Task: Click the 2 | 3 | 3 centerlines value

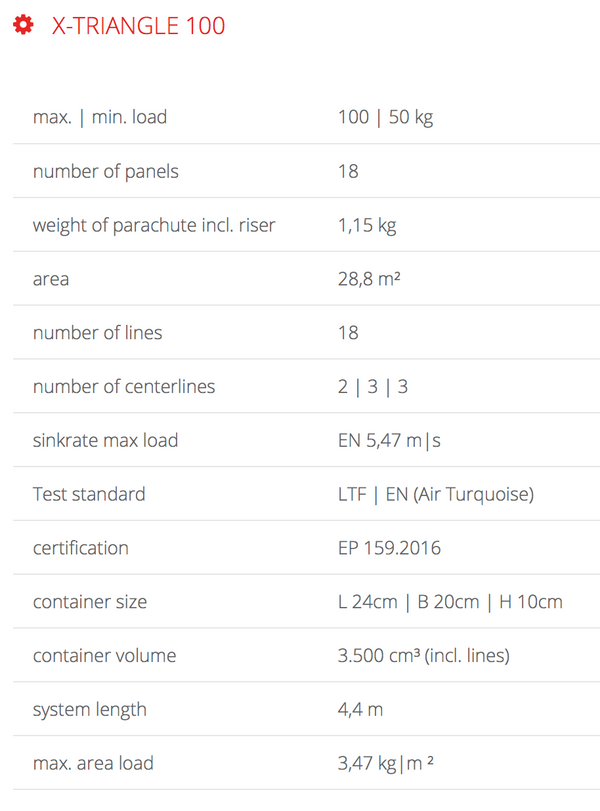Action: pyautogui.click(x=373, y=386)
